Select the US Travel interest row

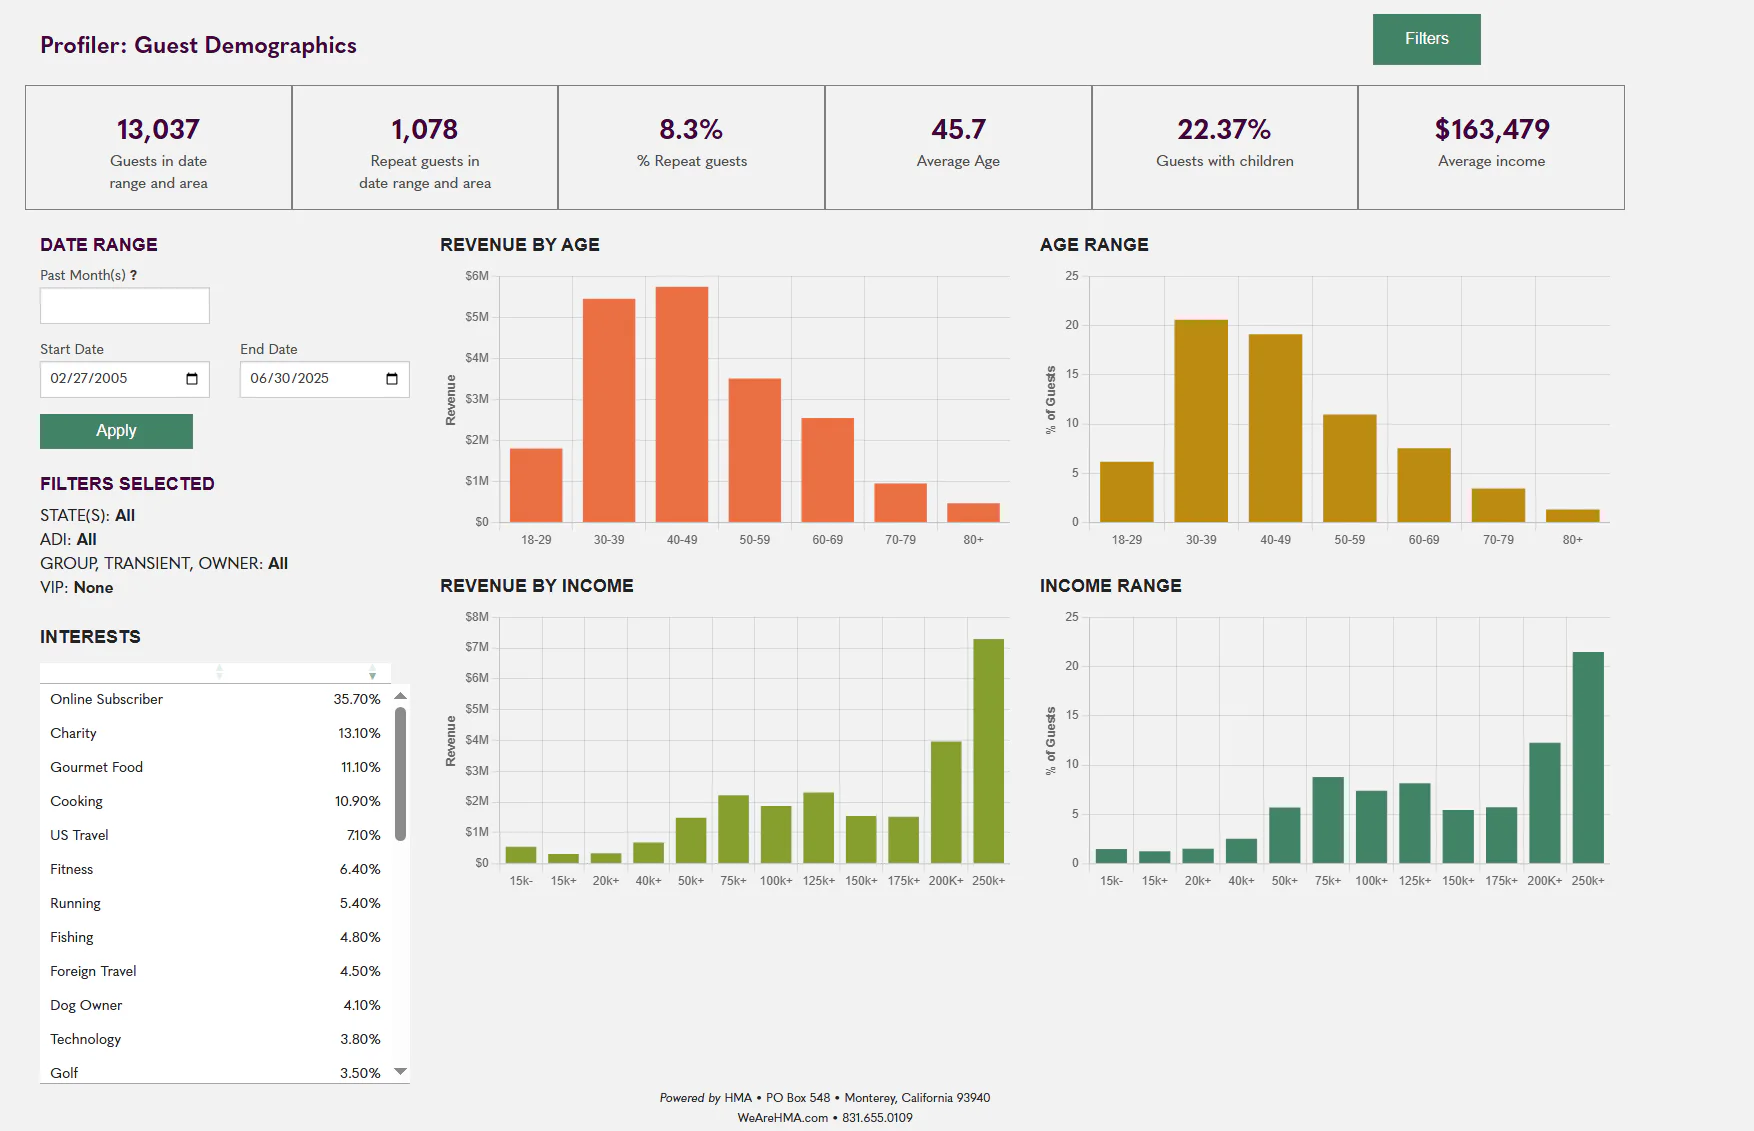coord(215,835)
